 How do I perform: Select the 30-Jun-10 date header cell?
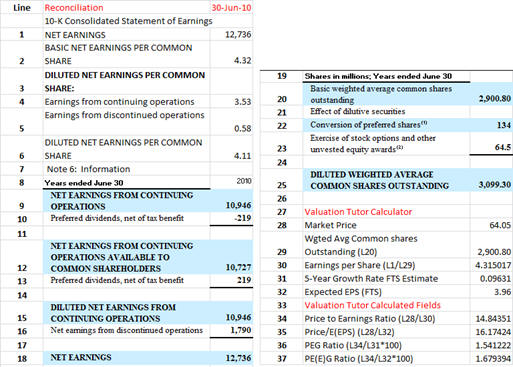coord(231,7)
